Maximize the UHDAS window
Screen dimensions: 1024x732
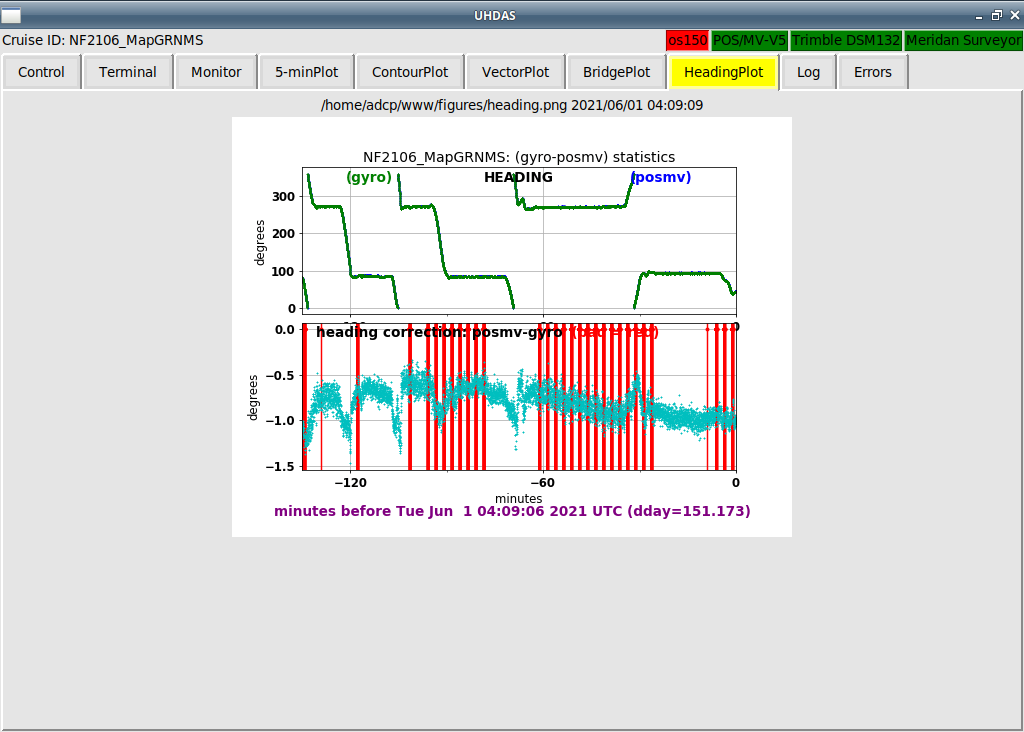pos(997,15)
